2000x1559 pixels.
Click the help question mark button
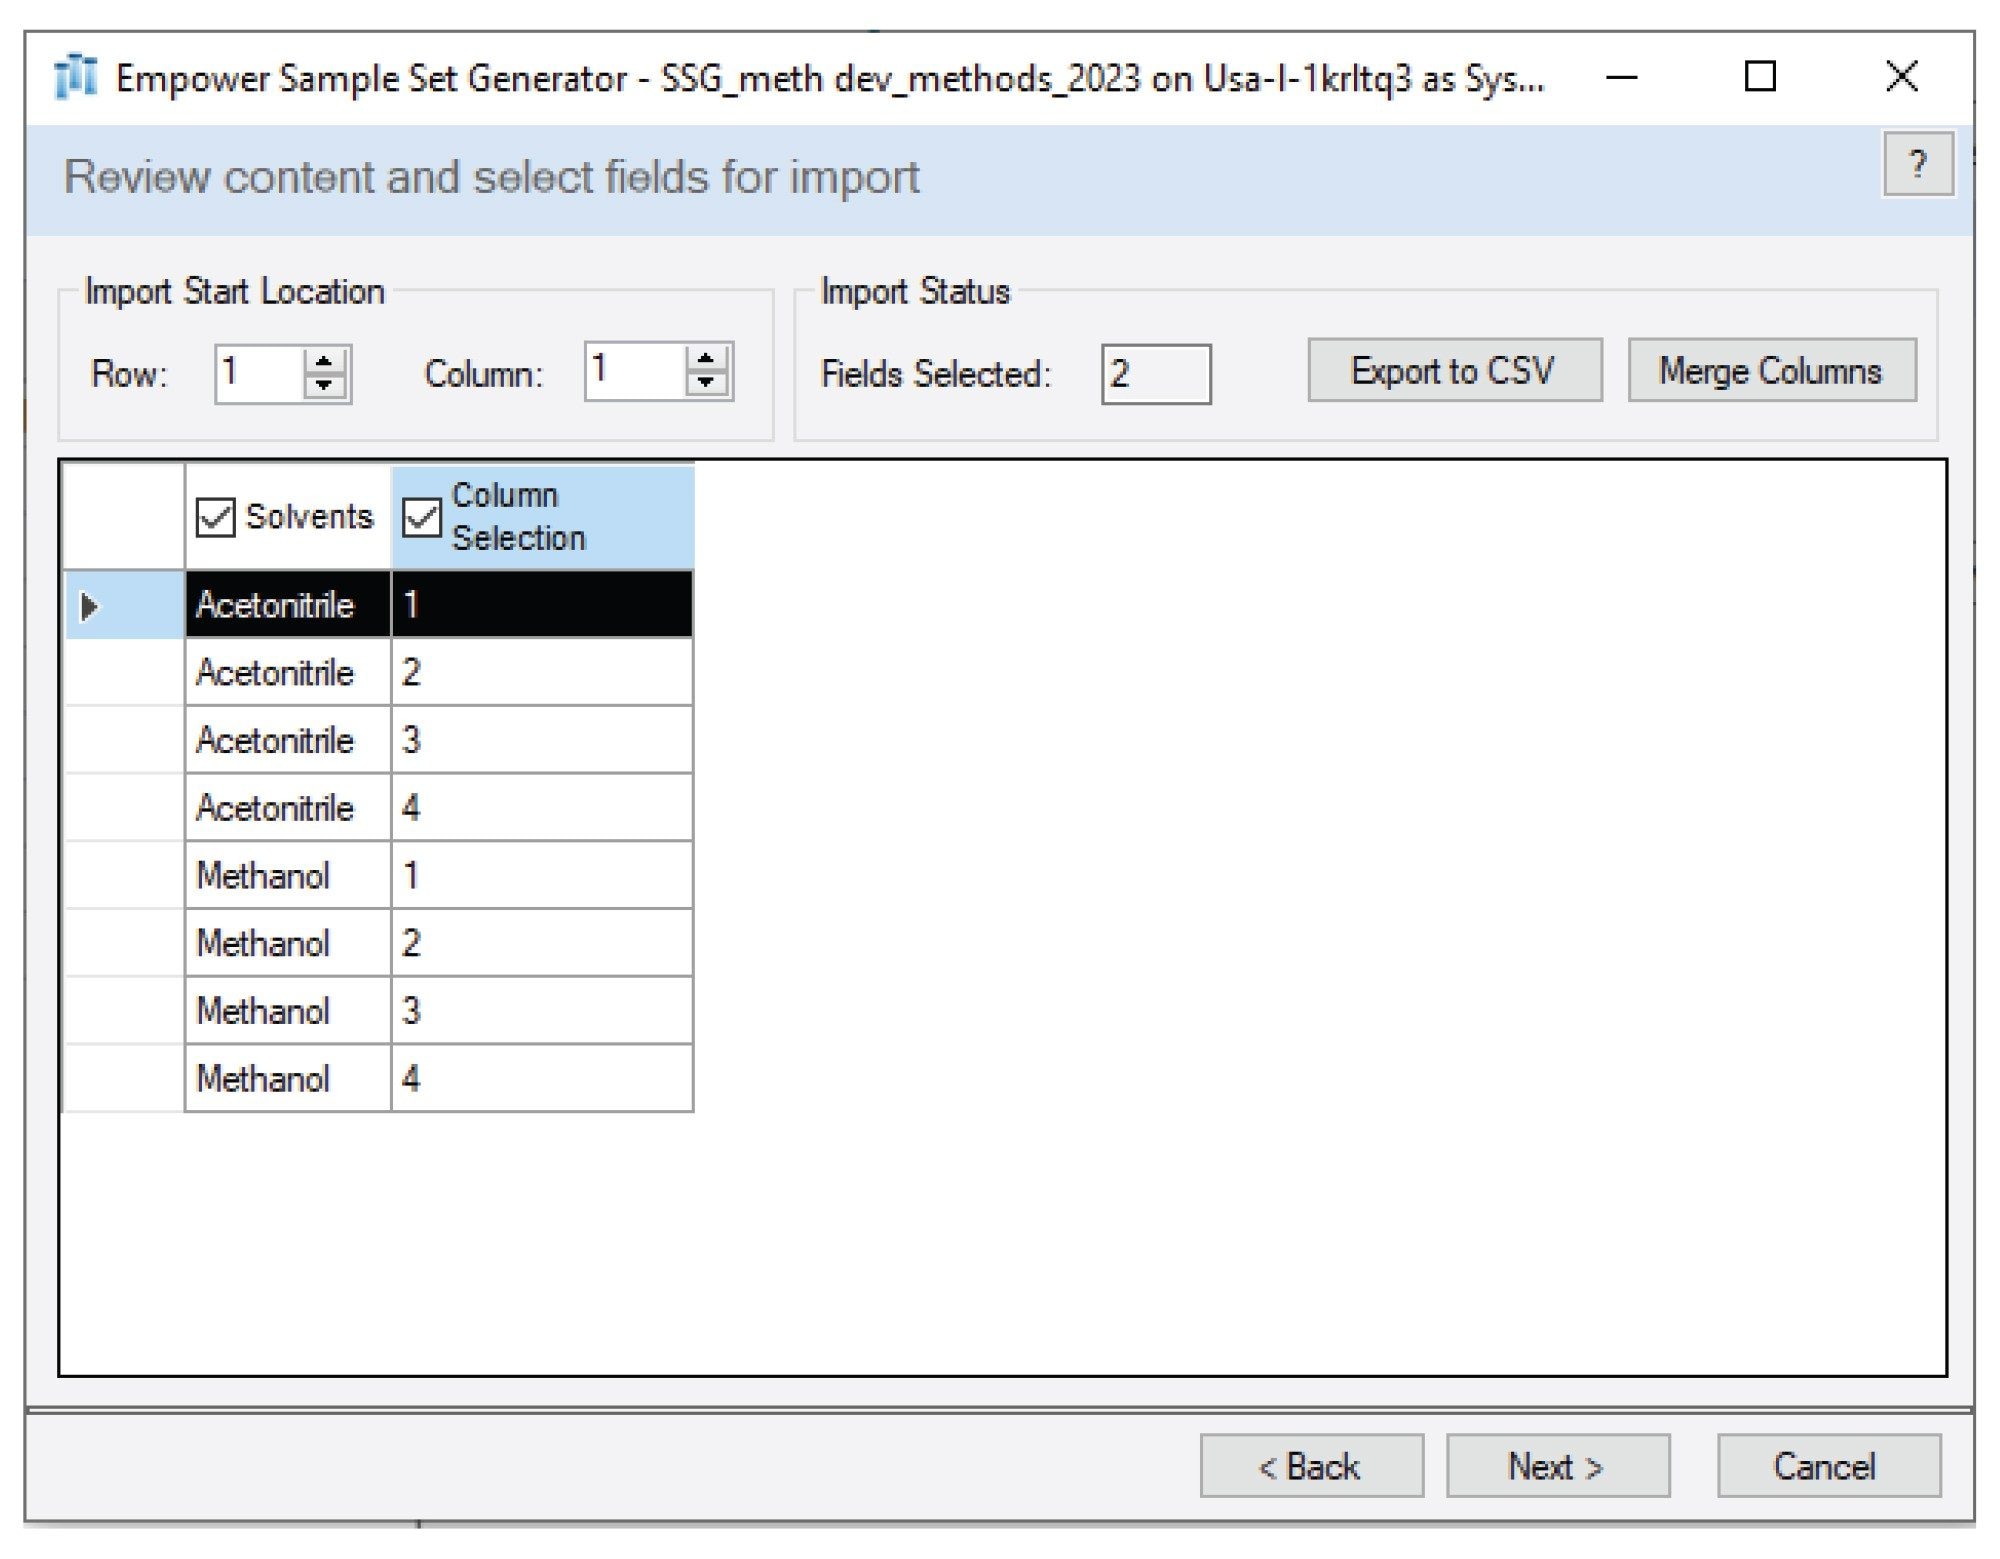tap(1916, 165)
